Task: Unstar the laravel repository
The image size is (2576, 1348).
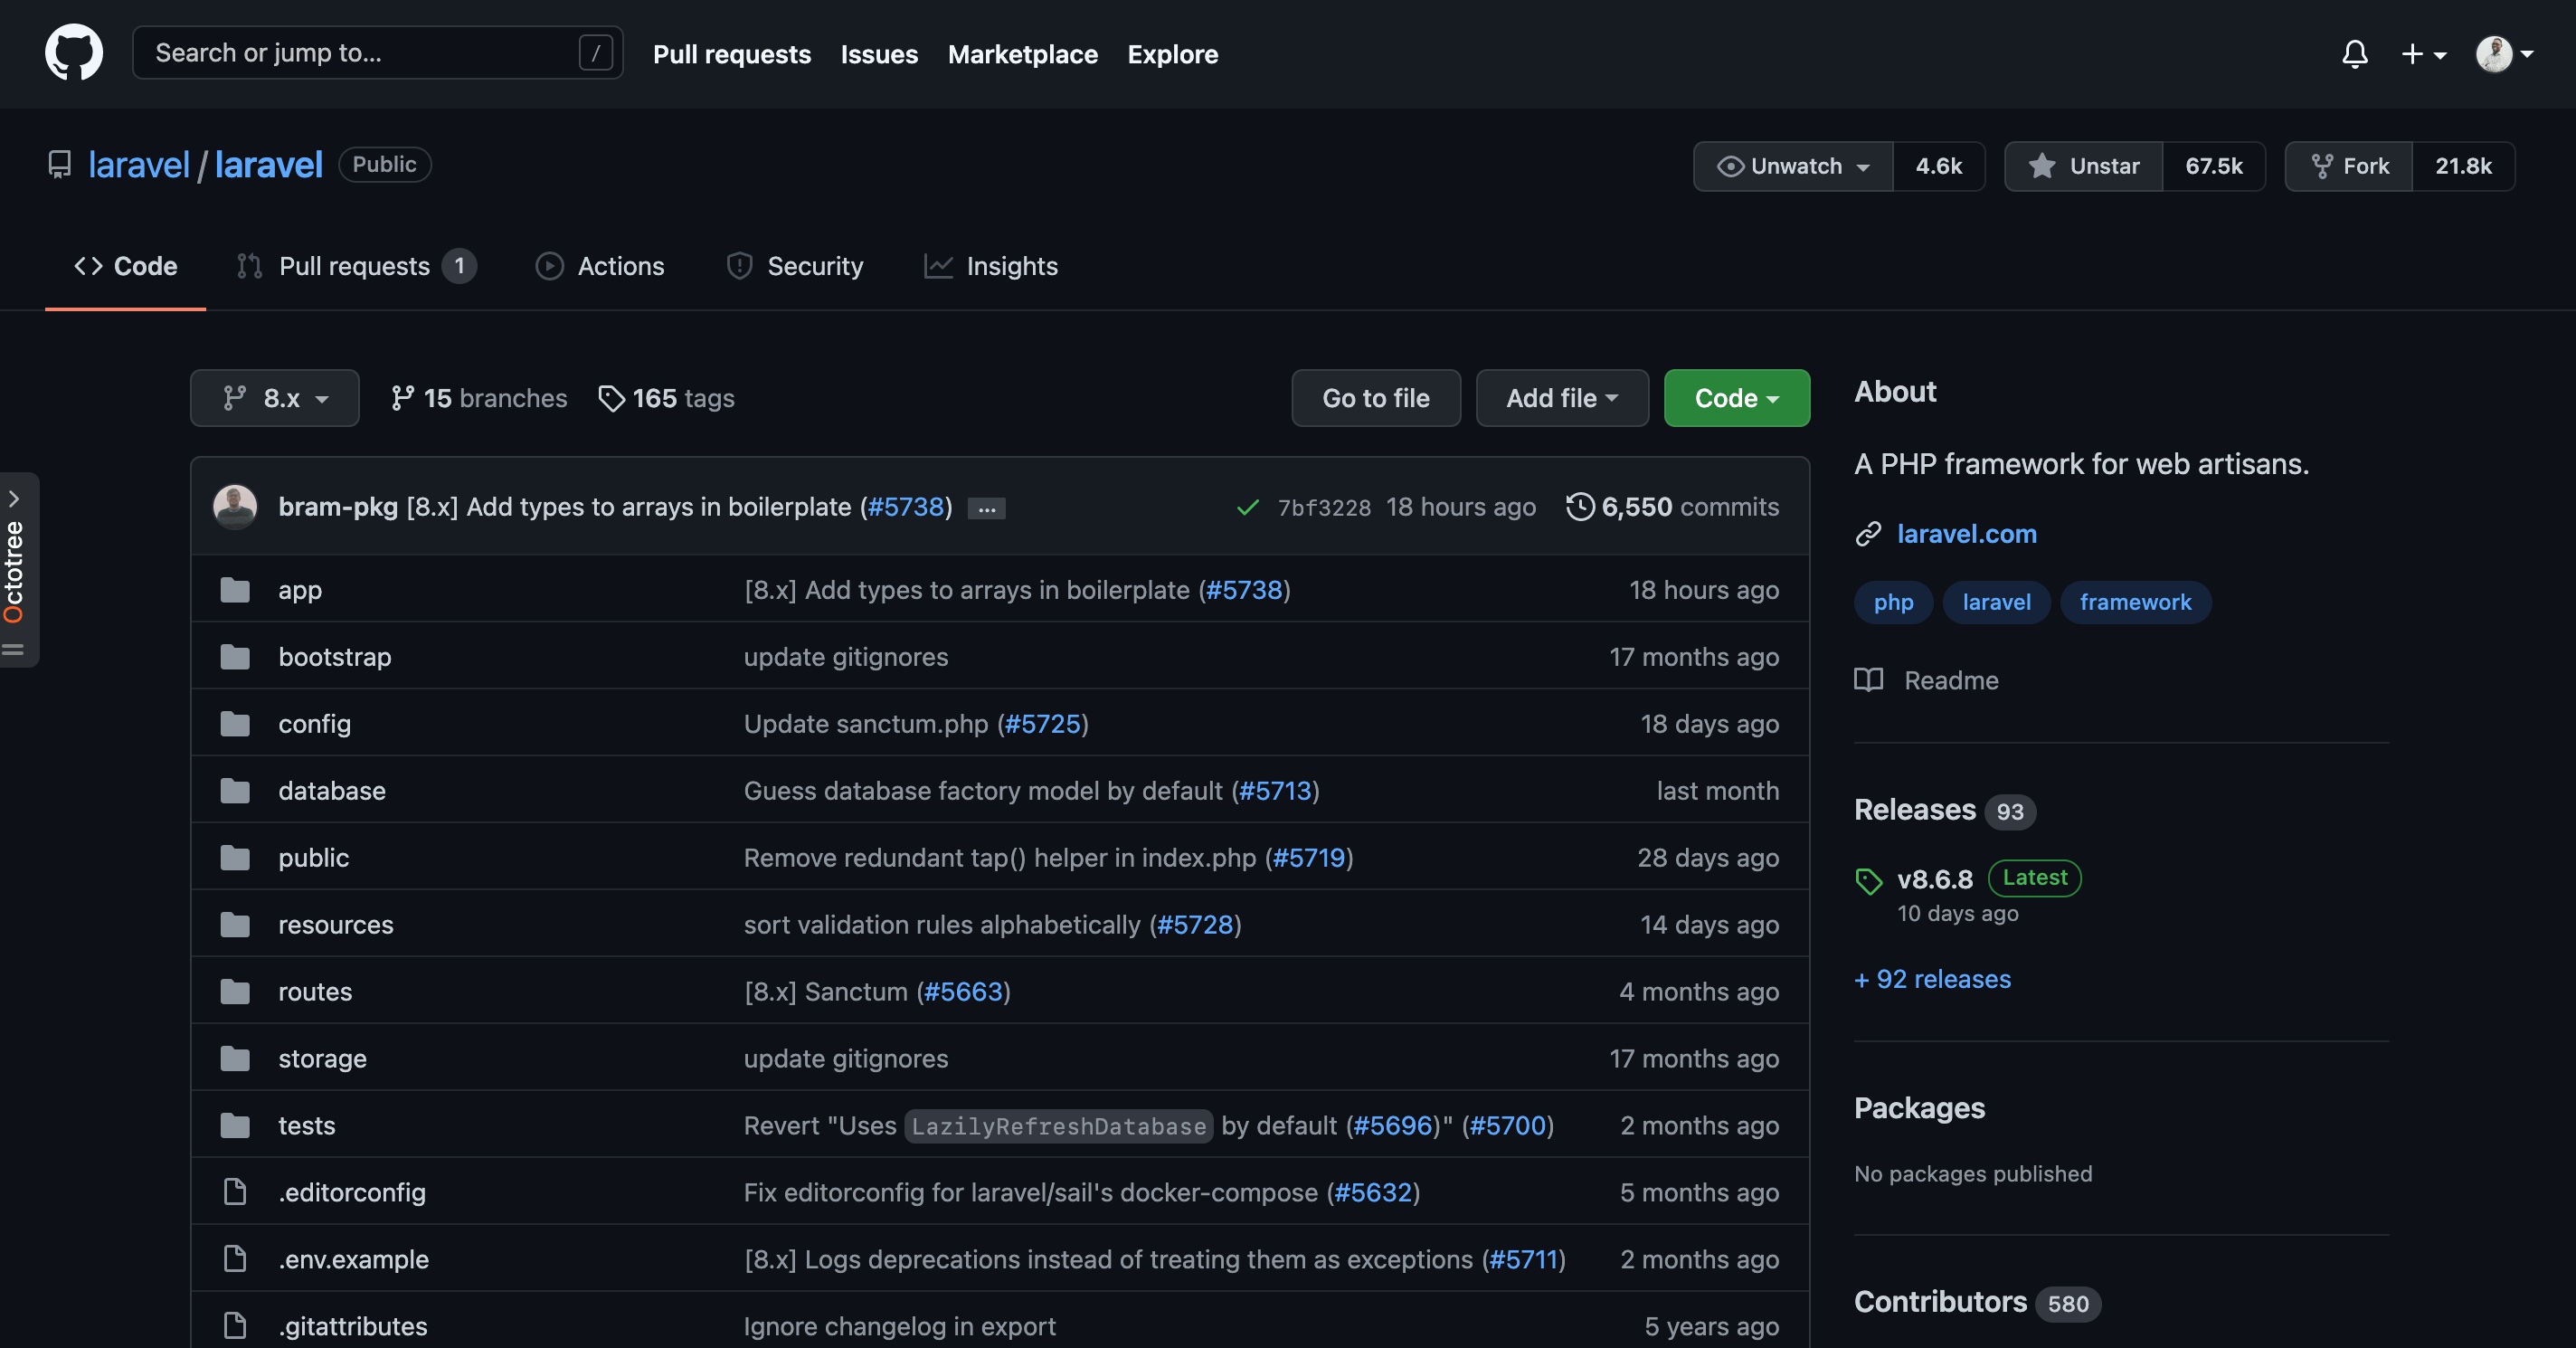Action: tap(2084, 166)
